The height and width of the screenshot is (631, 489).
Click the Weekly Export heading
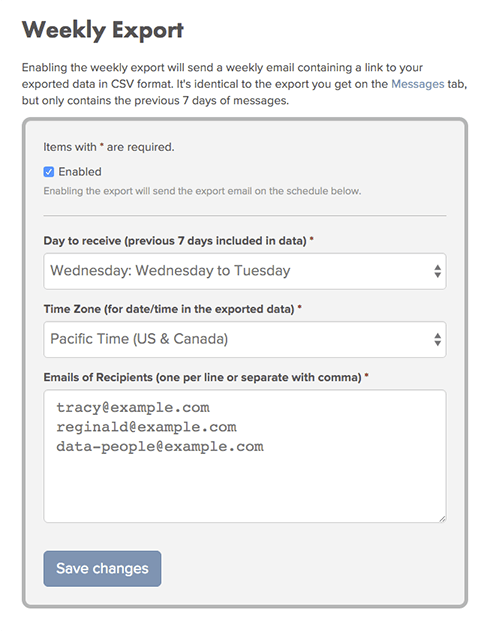[x=103, y=30]
